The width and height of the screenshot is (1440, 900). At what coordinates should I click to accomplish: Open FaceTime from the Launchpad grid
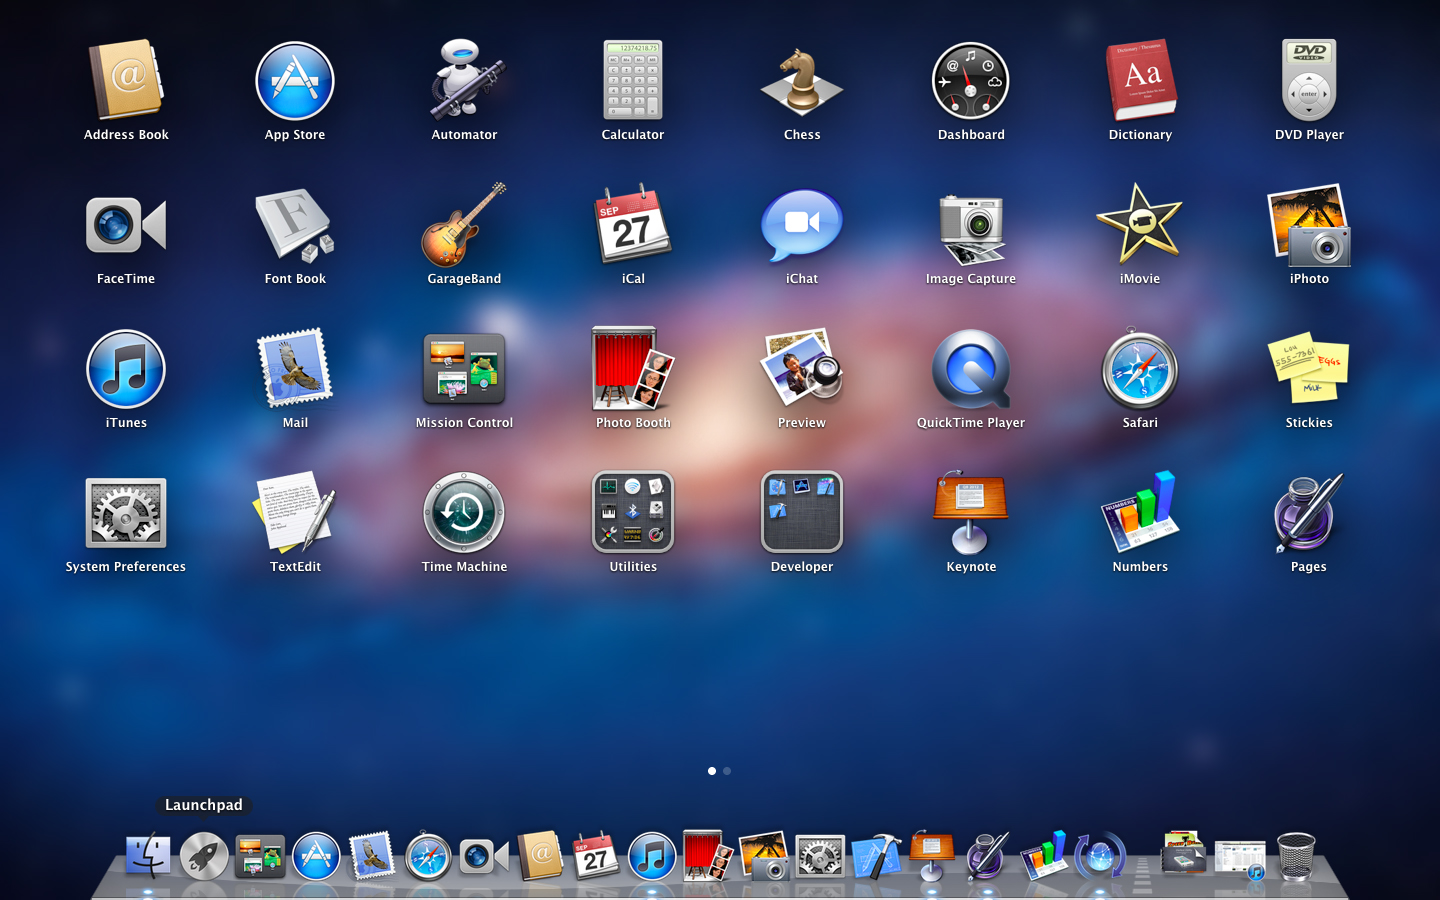pyautogui.click(x=126, y=225)
